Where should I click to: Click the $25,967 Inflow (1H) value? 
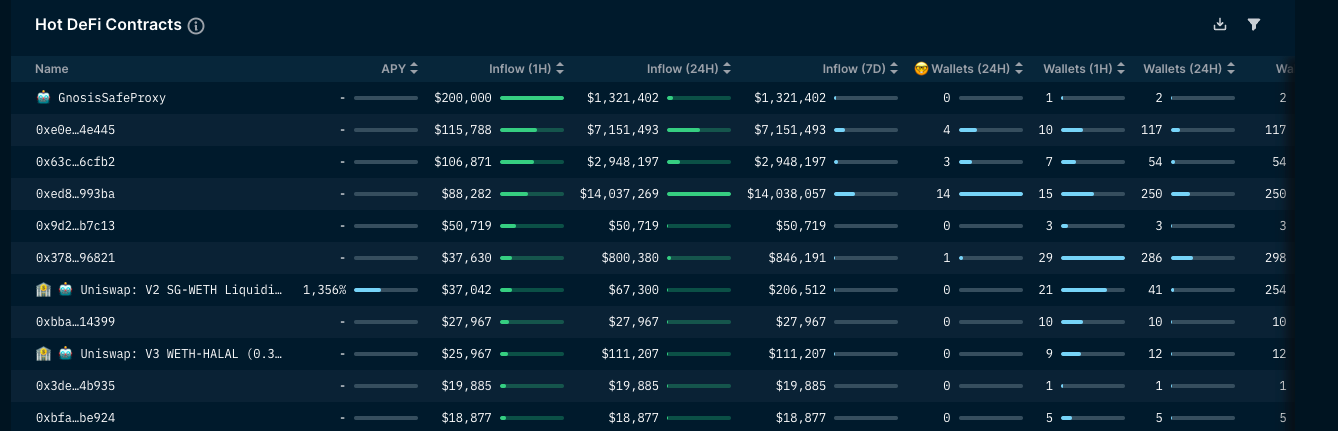[x=466, y=354]
